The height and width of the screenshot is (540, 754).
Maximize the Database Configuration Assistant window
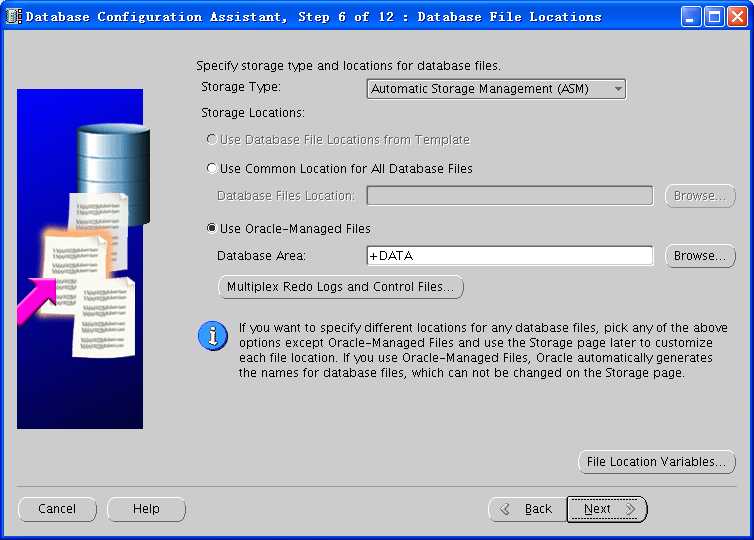pyautogui.click(x=714, y=17)
